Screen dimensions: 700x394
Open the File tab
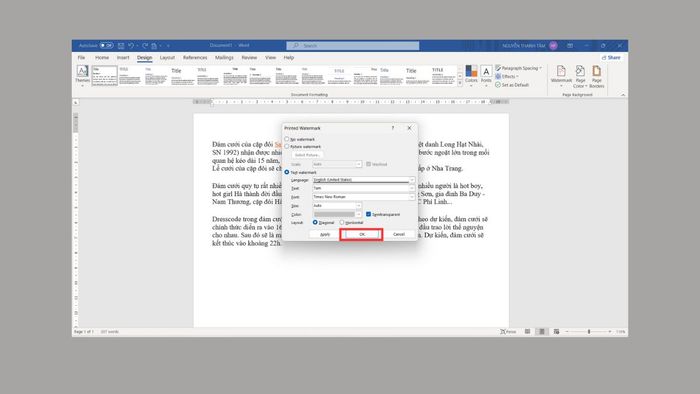(81, 58)
